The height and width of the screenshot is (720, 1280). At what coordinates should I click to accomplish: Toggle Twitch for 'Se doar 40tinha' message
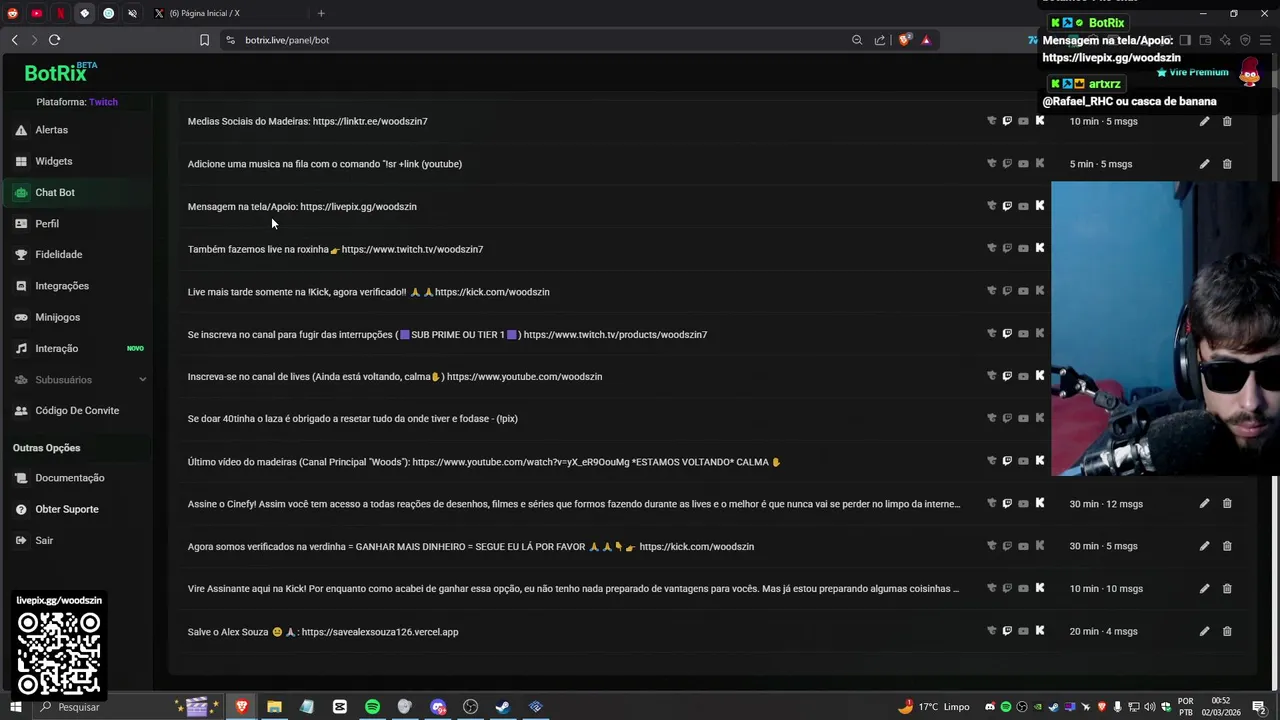point(1007,419)
